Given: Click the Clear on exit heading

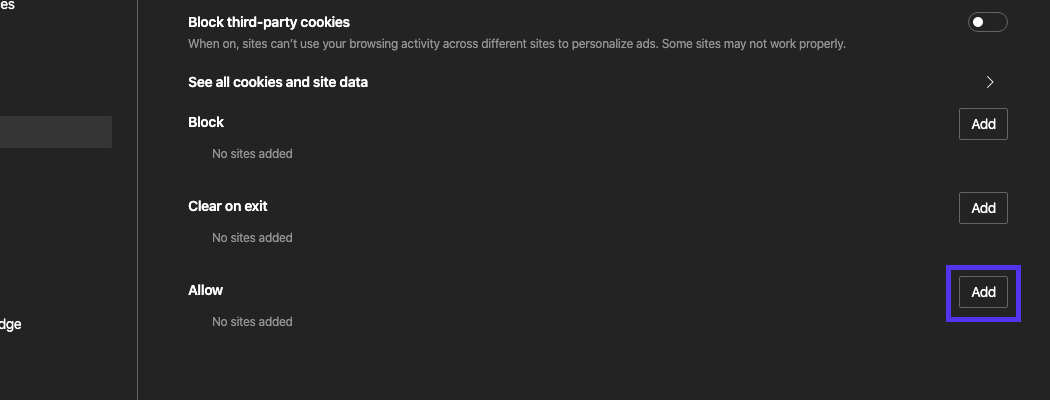Looking at the screenshot, I should [x=228, y=206].
